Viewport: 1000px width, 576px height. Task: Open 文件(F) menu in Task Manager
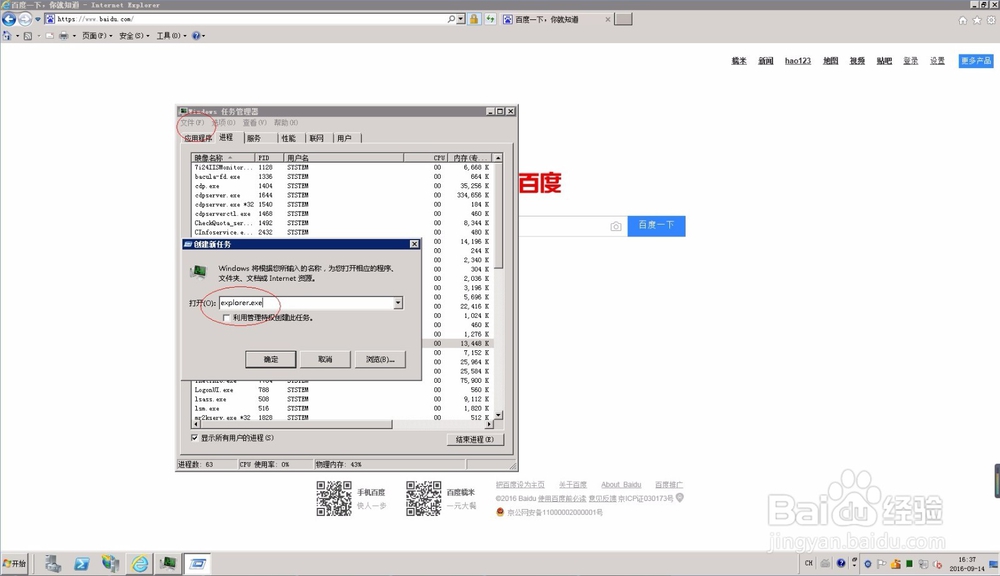192,122
